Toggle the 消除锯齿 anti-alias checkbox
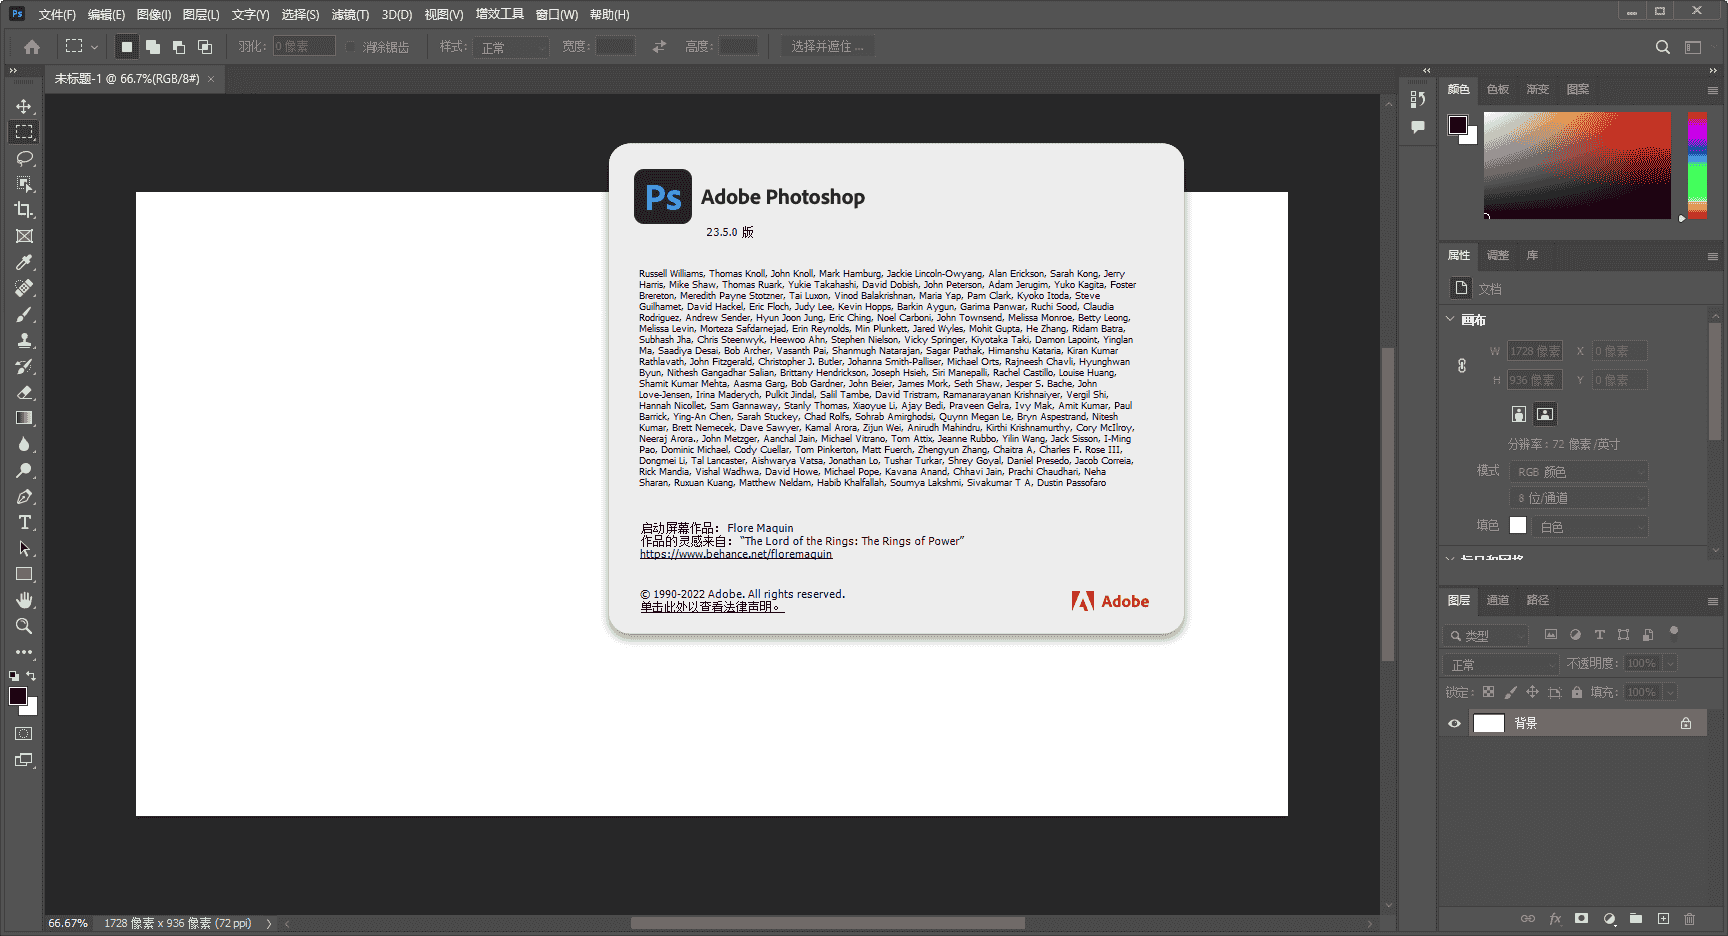1728x936 pixels. (x=351, y=47)
